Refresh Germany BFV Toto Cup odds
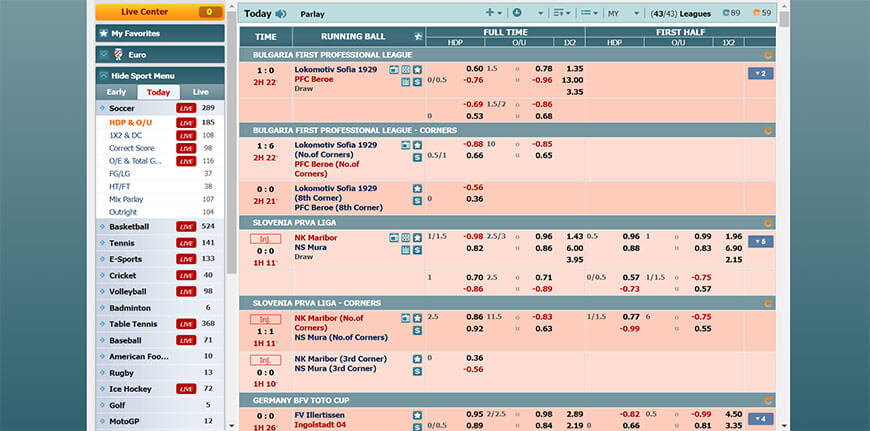 click(768, 400)
